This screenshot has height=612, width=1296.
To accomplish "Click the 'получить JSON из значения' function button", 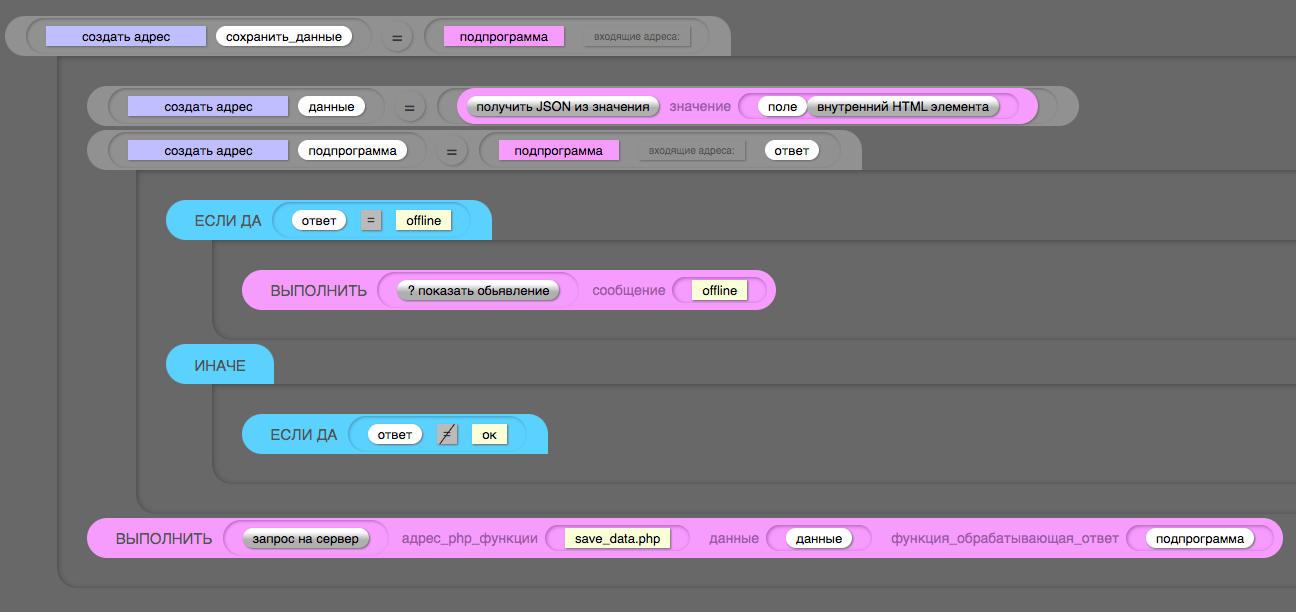I will coord(564,106).
